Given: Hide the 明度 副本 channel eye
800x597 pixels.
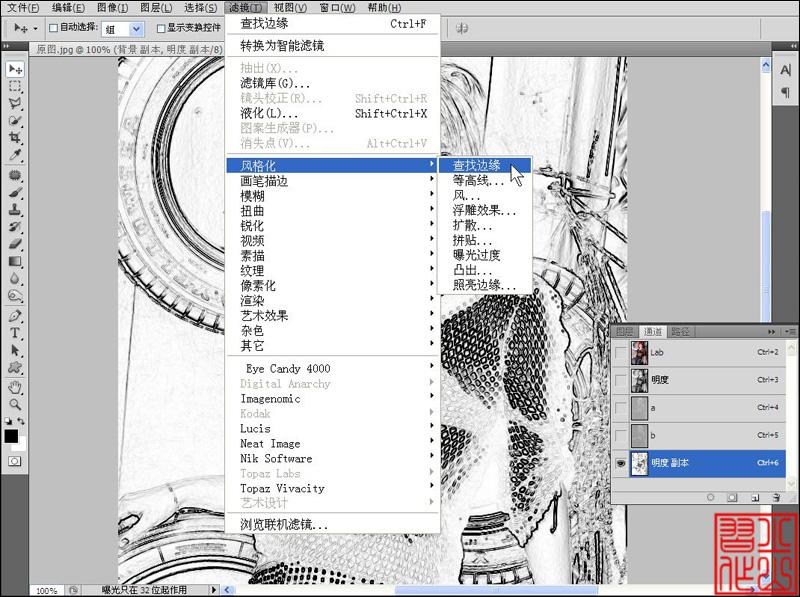Looking at the screenshot, I should coord(620,463).
